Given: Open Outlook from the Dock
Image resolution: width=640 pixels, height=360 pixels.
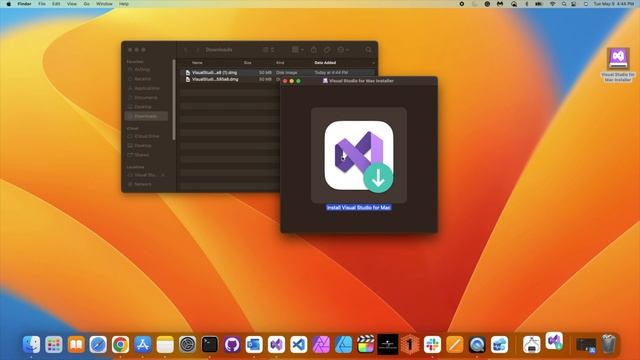Looking at the screenshot, I should pyautogui.click(x=254, y=344).
